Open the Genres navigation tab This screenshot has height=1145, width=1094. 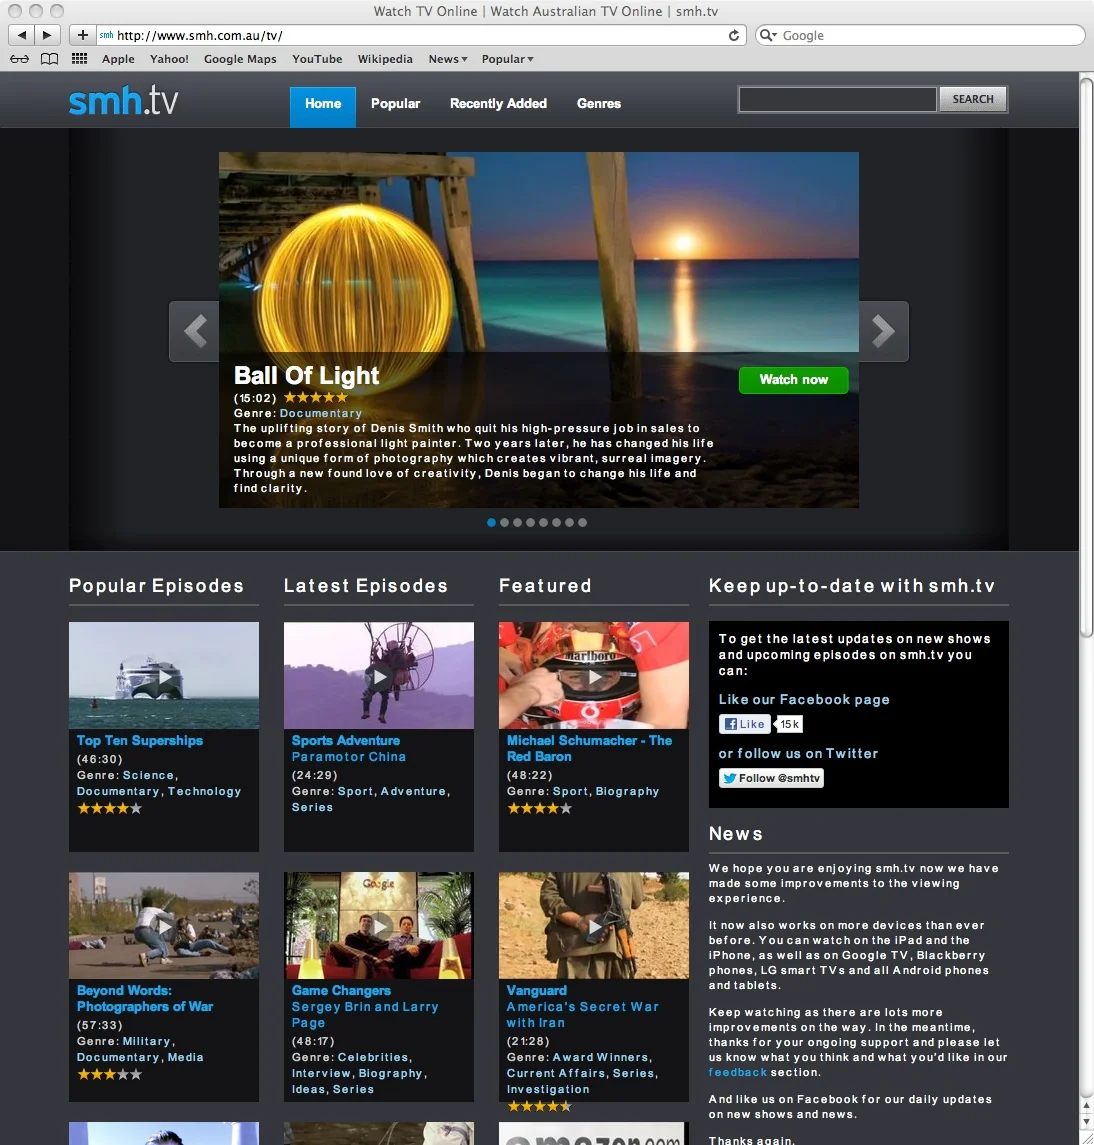(599, 104)
